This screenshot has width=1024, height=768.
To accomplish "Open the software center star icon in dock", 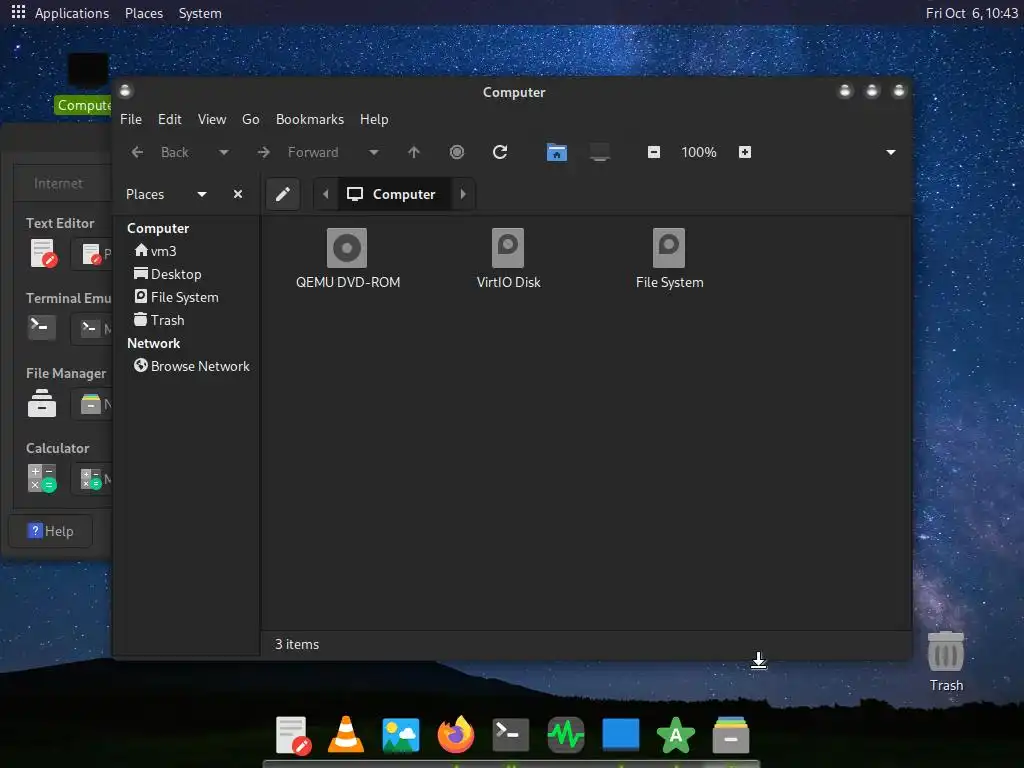I will pyautogui.click(x=676, y=735).
